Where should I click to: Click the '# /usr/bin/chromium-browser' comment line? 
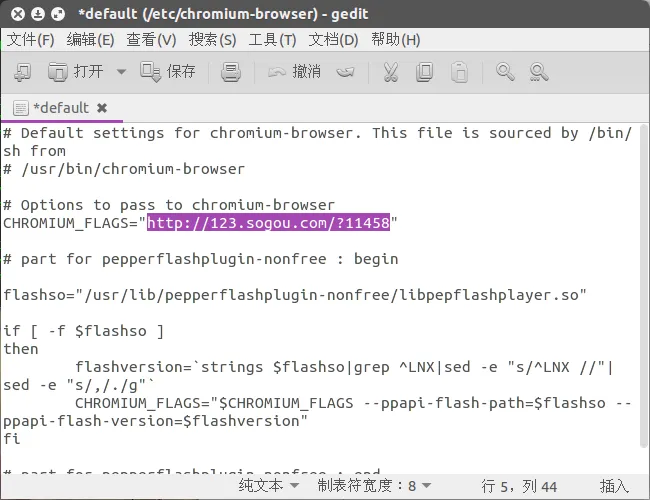click(x=124, y=169)
